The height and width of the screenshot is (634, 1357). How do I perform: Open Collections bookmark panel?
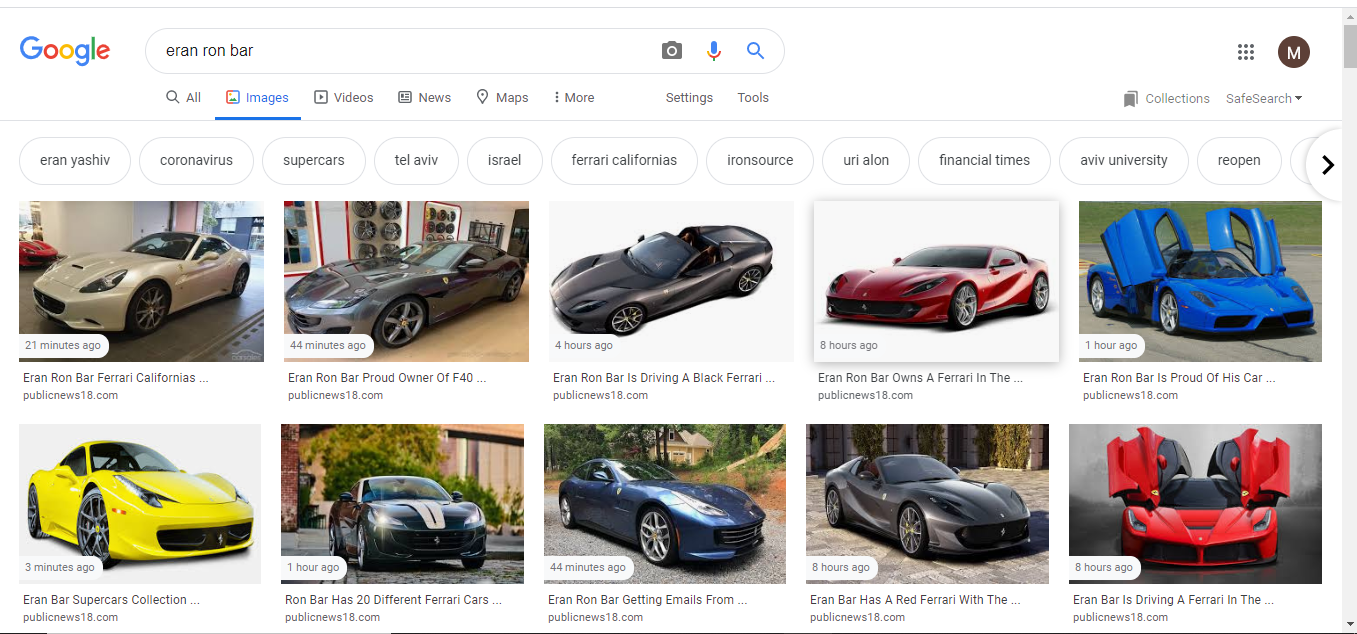[1166, 98]
